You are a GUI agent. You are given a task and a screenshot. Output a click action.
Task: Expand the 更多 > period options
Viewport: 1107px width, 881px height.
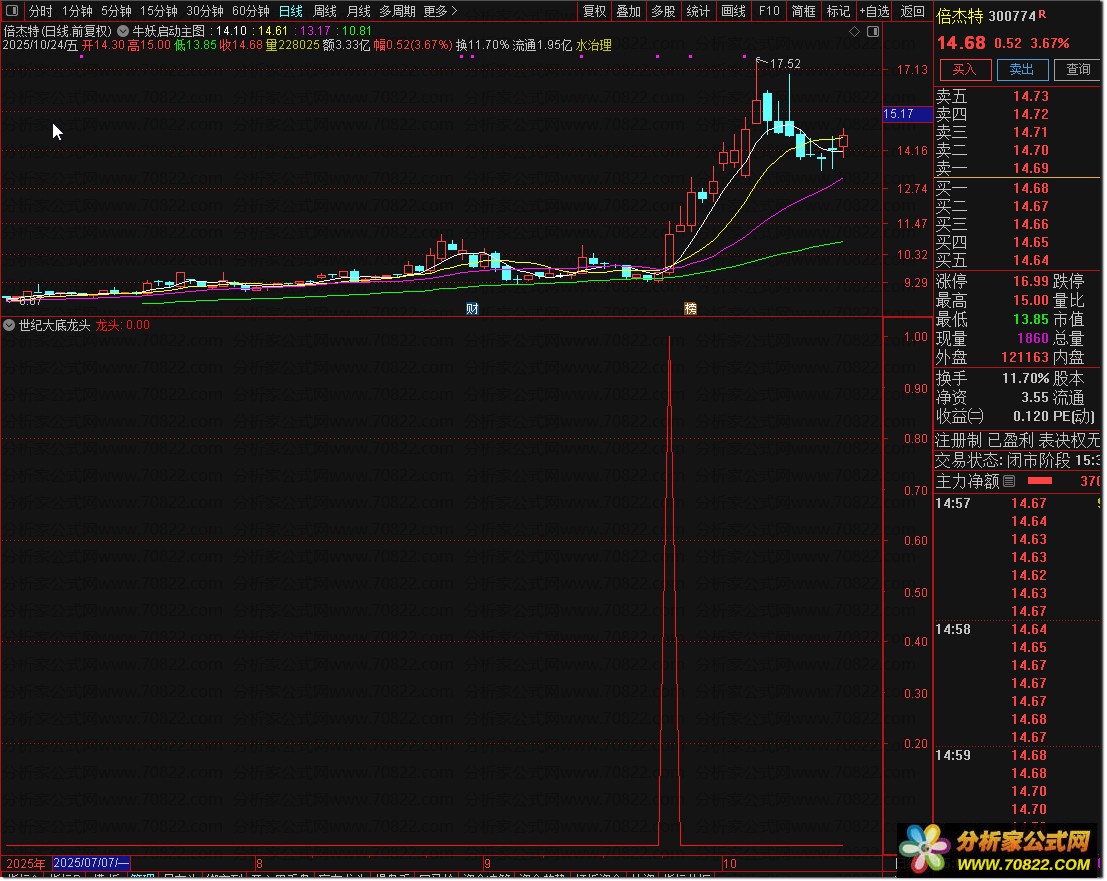click(441, 11)
